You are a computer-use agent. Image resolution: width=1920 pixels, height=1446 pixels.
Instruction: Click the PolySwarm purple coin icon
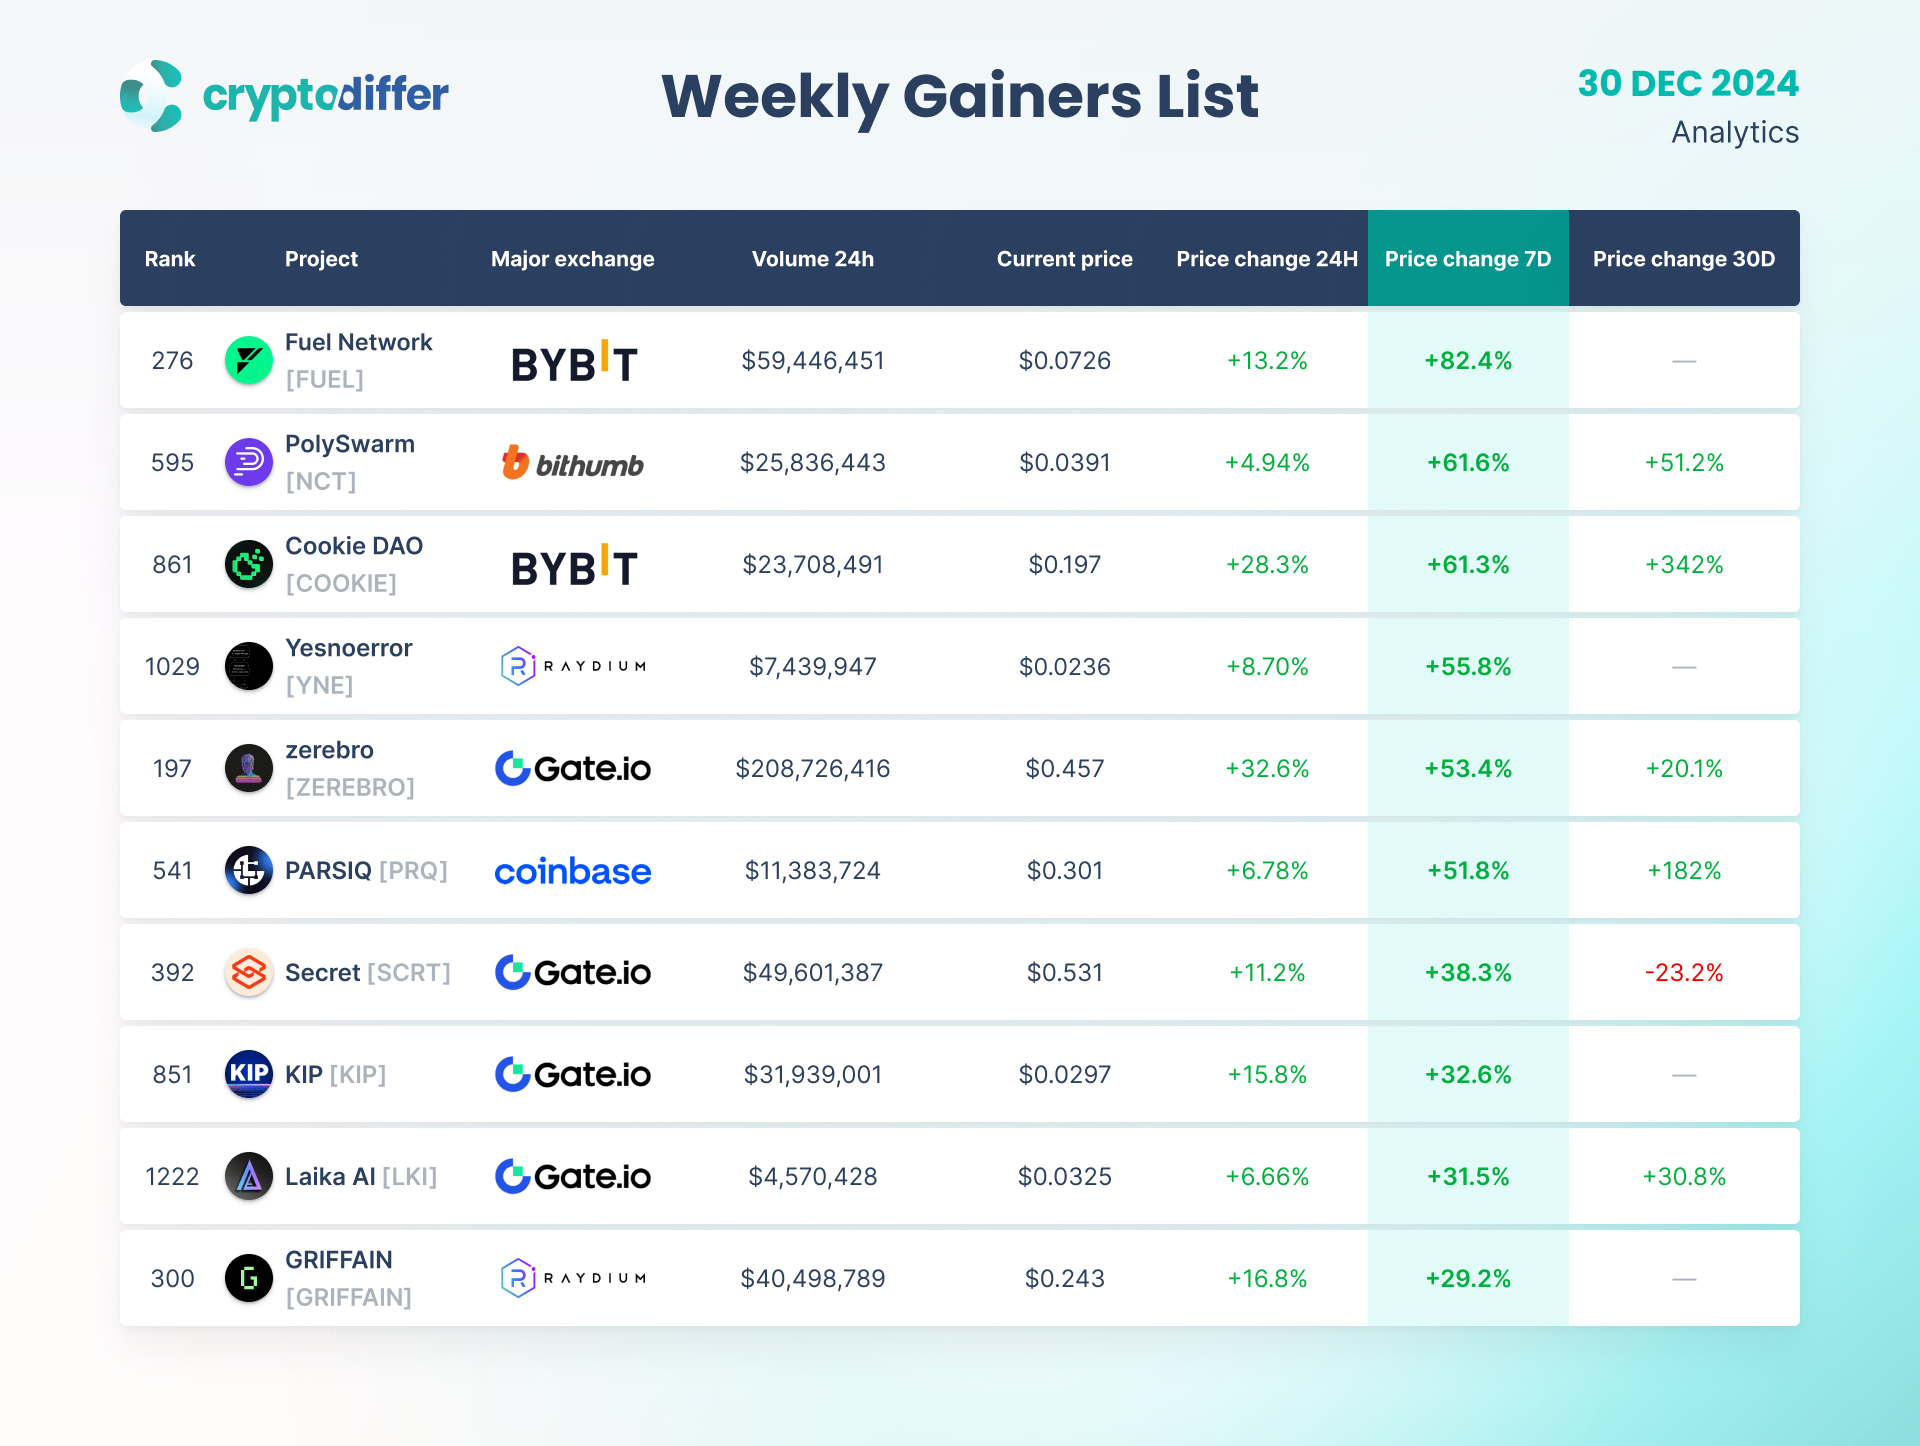(x=249, y=462)
